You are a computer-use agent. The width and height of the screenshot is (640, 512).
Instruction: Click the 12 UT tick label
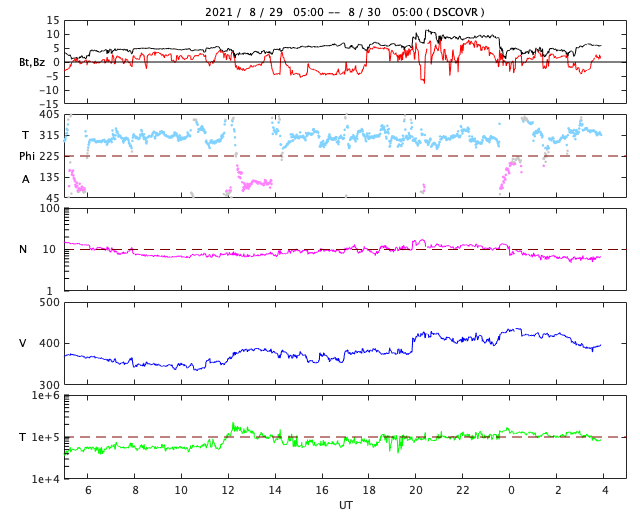[x=228, y=490]
